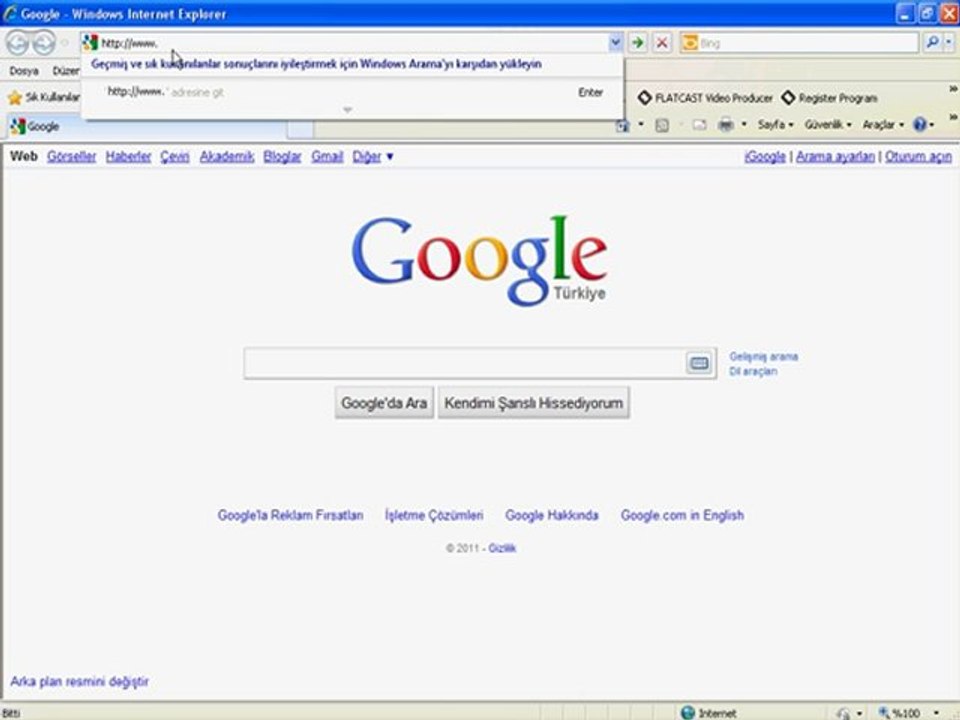The image size is (960, 720).
Task: Expand favorites bar overflow chevron
Action: pos(953,89)
